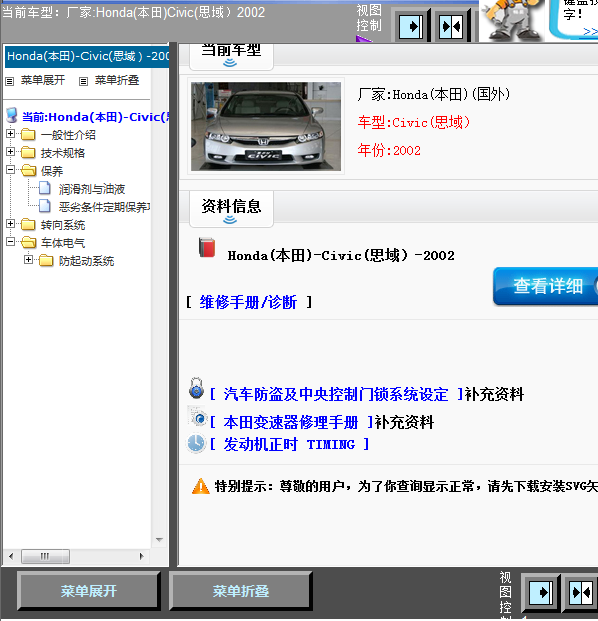The width and height of the screenshot is (598, 621).
Task: Select the 当前车型 tab header
Action: (231, 56)
